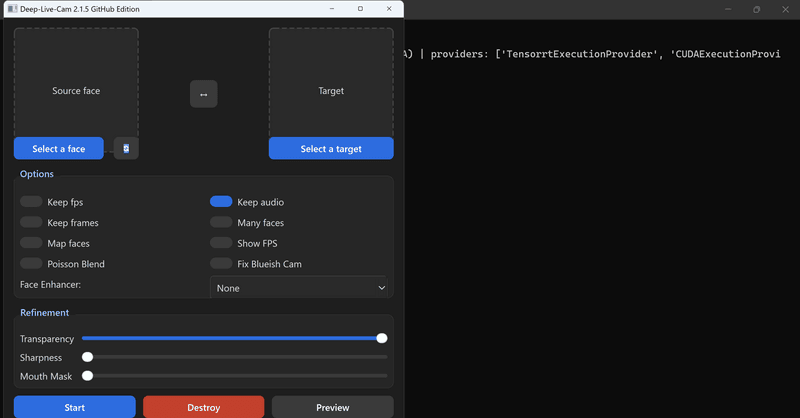
Task: Disable the Keep audio switch
Action: 221,202
